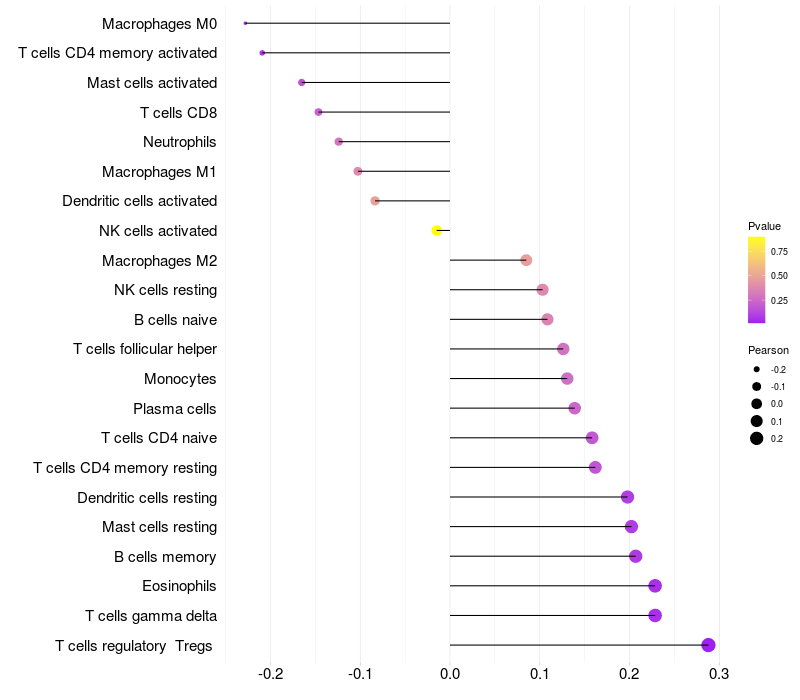
Task: Click the 0.2 Pearson legend circle
Action: point(757,438)
